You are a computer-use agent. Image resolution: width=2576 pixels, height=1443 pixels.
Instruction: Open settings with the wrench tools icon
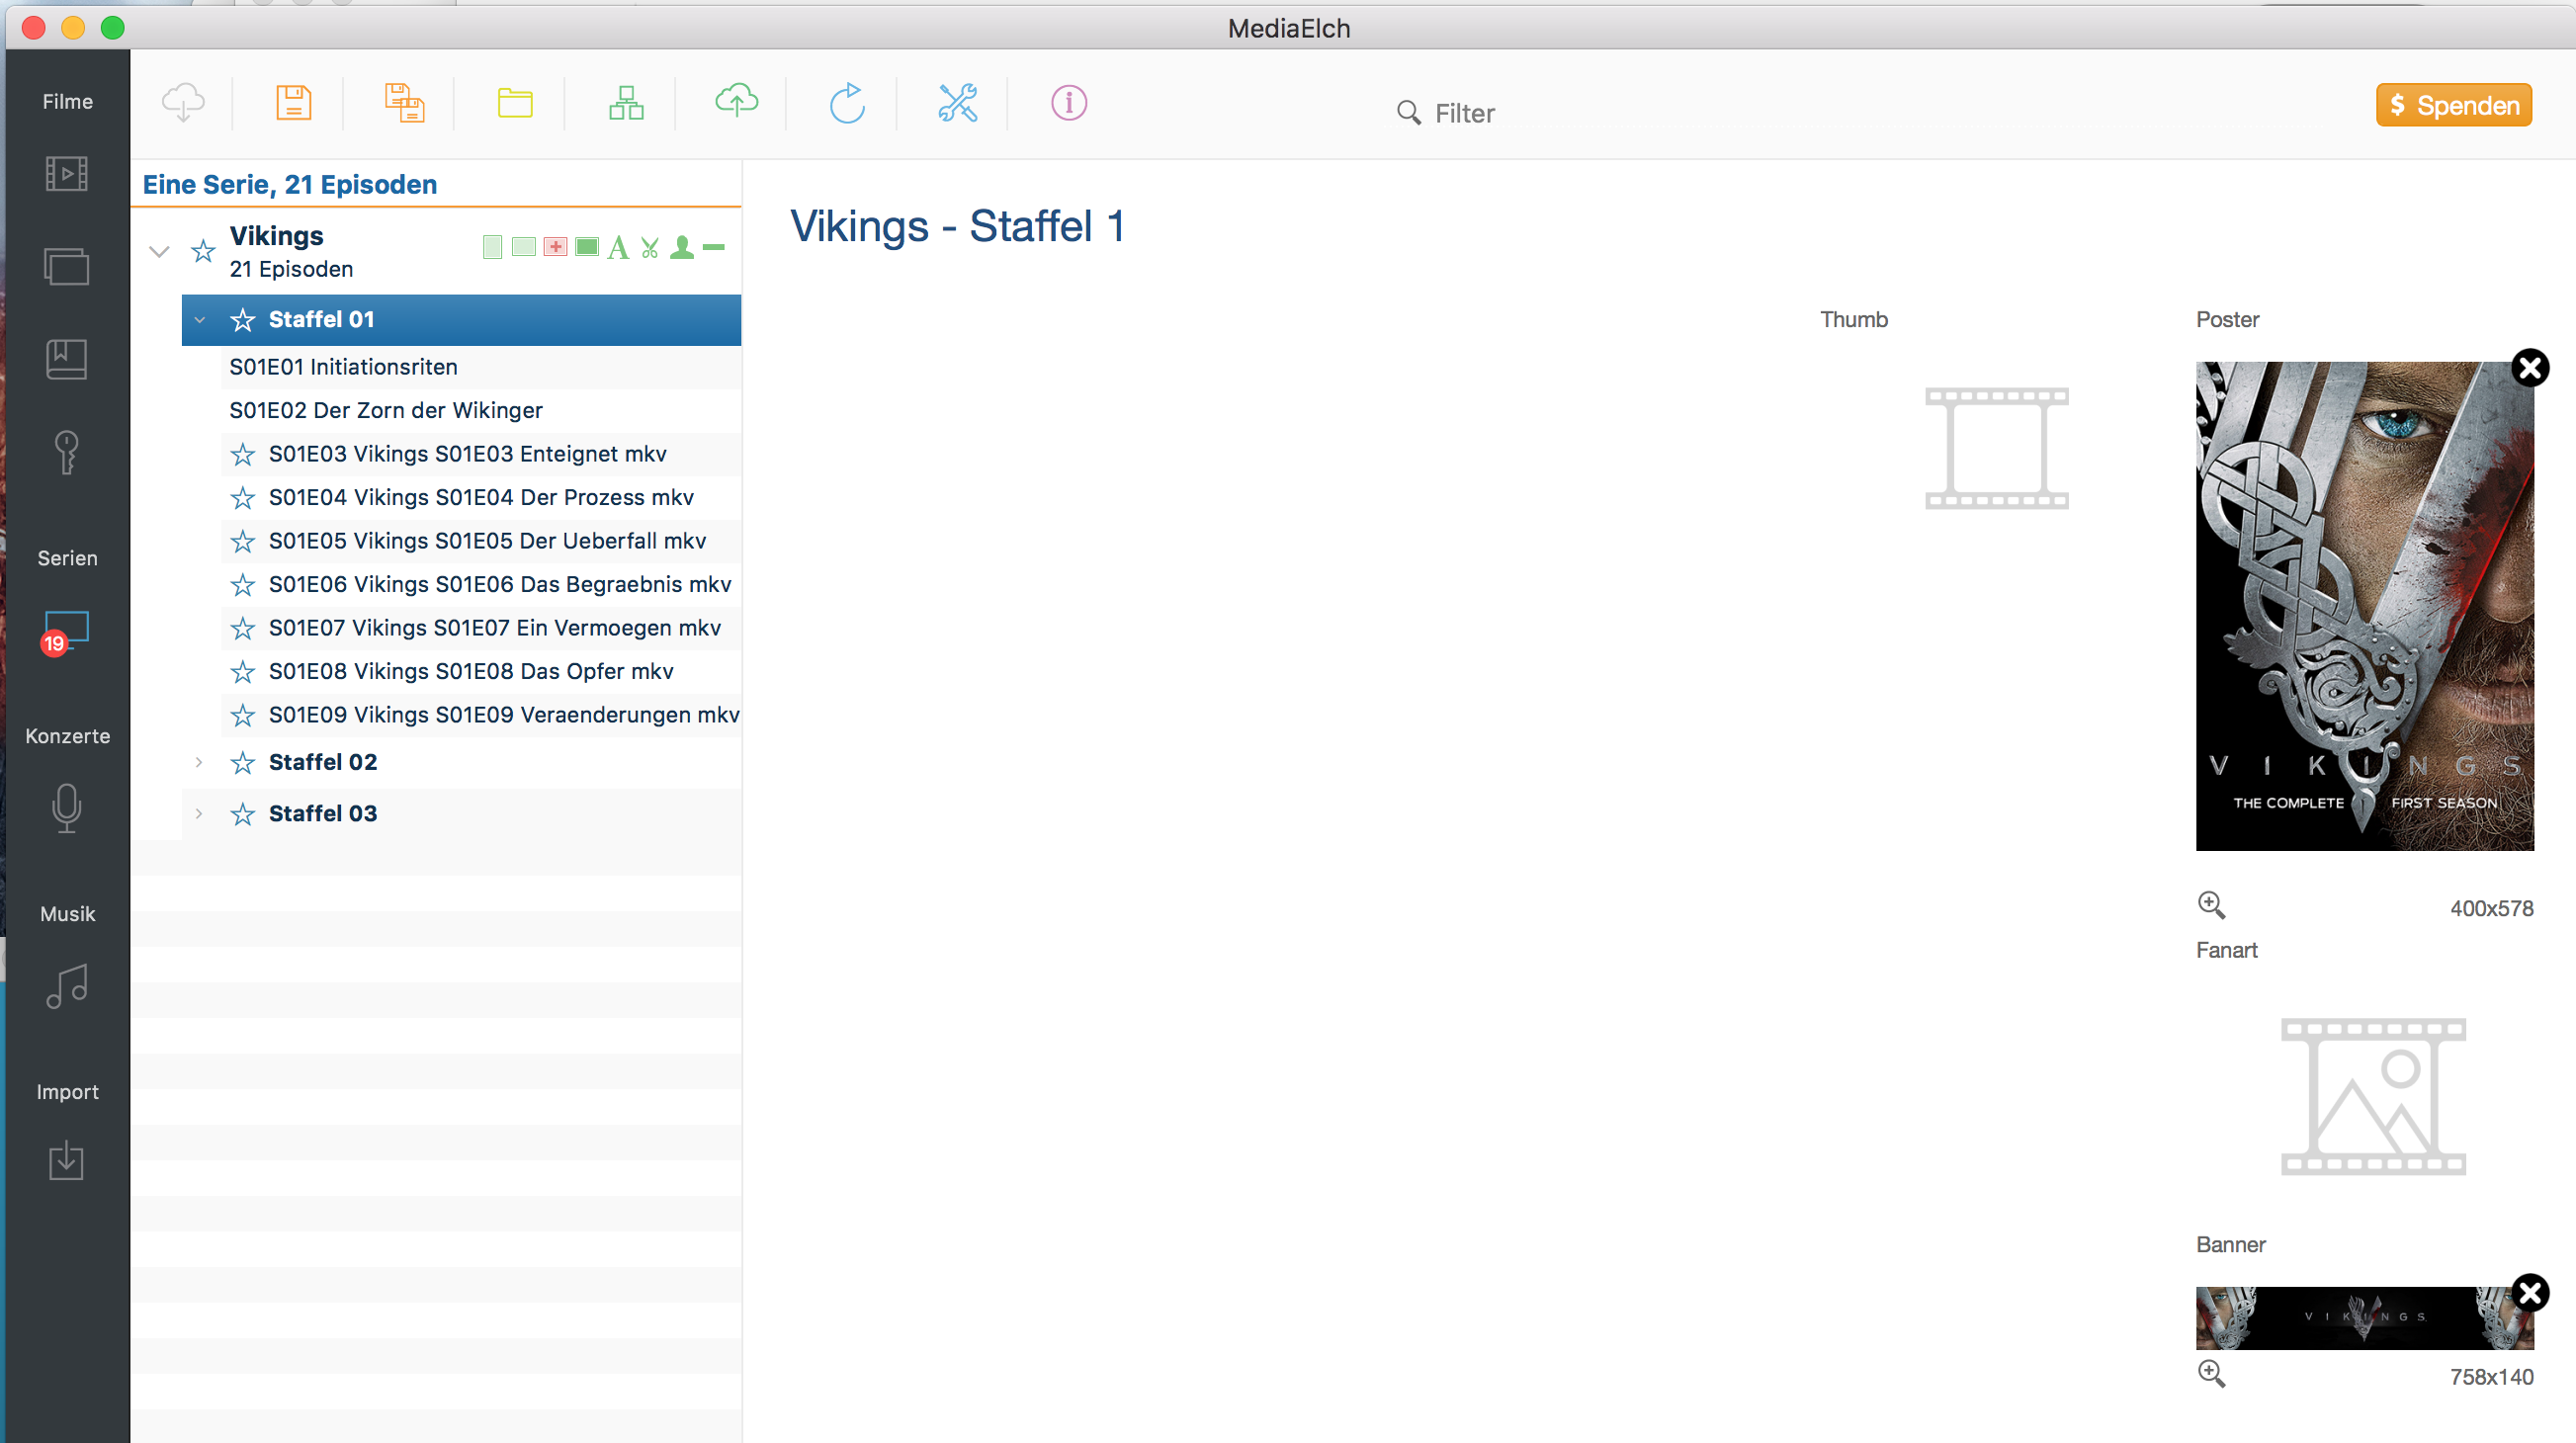[x=958, y=103]
